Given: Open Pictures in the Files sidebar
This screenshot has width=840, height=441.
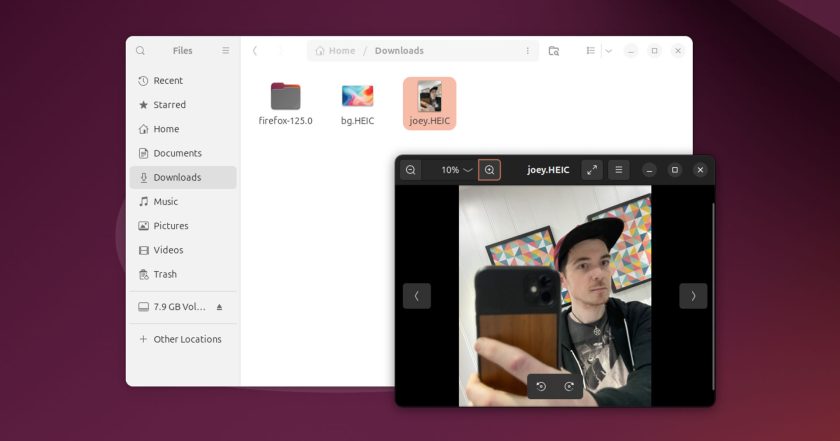Looking at the screenshot, I should point(183,226).
